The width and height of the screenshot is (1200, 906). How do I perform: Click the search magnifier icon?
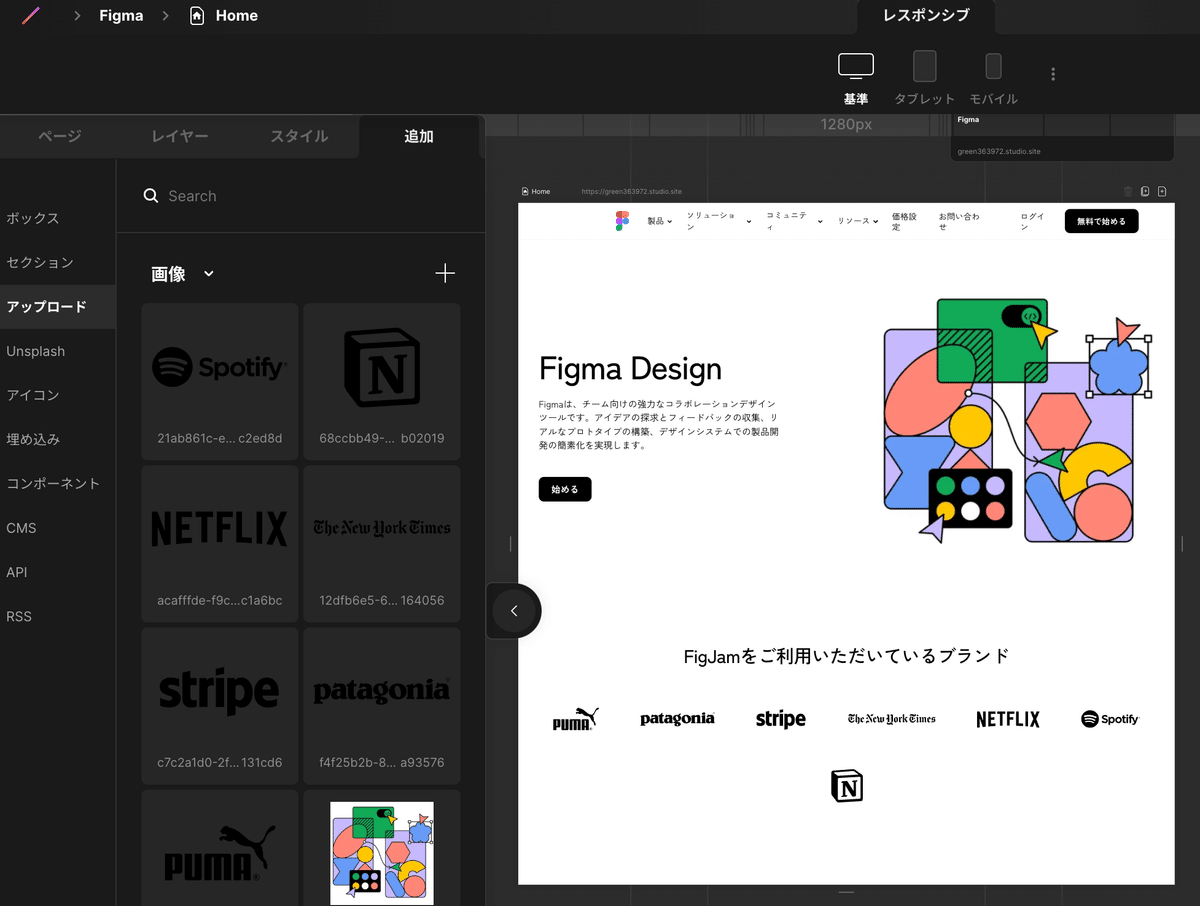[151, 196]
